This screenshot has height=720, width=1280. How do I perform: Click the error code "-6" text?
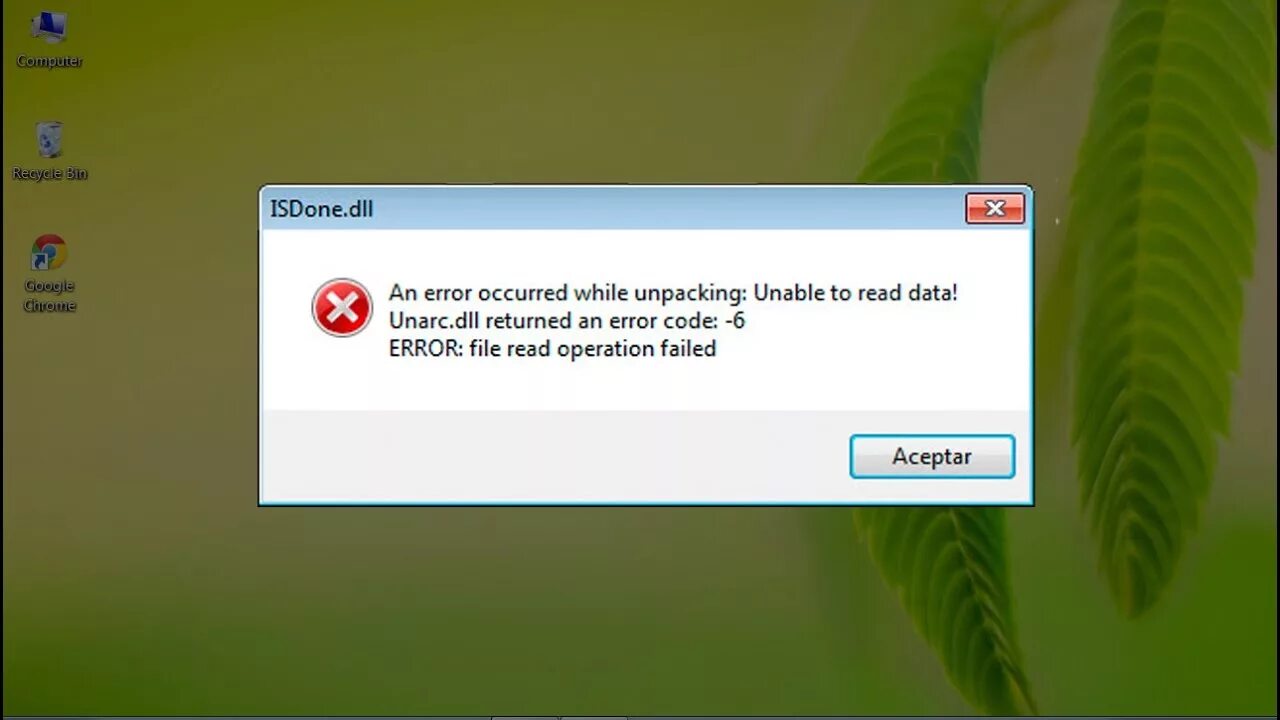[x=734, y=321]
